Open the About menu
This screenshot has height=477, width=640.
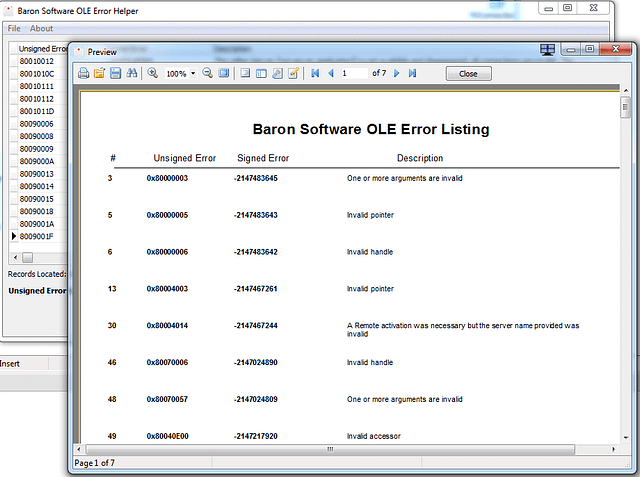tap(41, 28)
